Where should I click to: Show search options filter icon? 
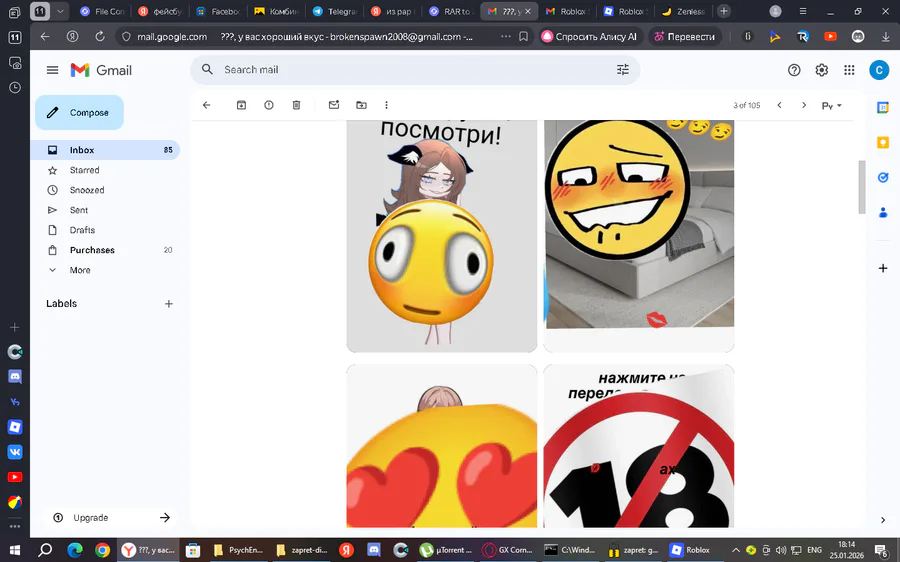click(x=623, y=69)
